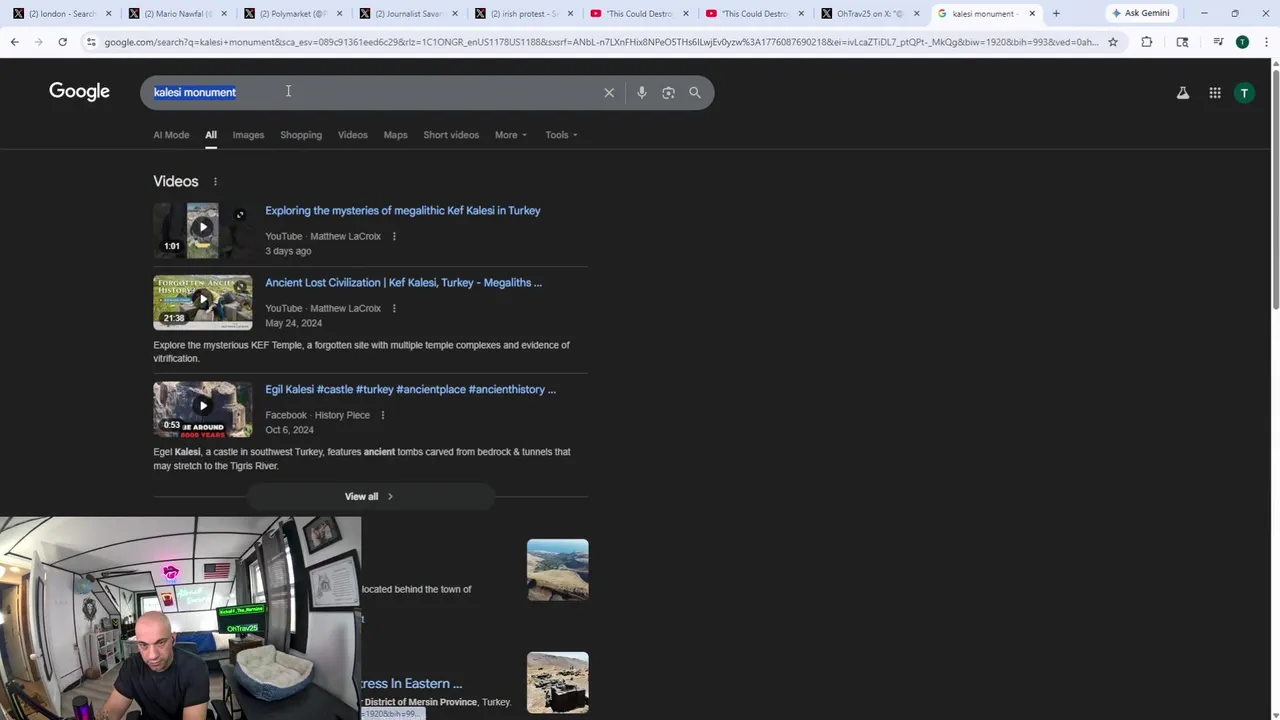Reload the page
Viewport: 1280px width, 720px height.
[x=62, y=42]
